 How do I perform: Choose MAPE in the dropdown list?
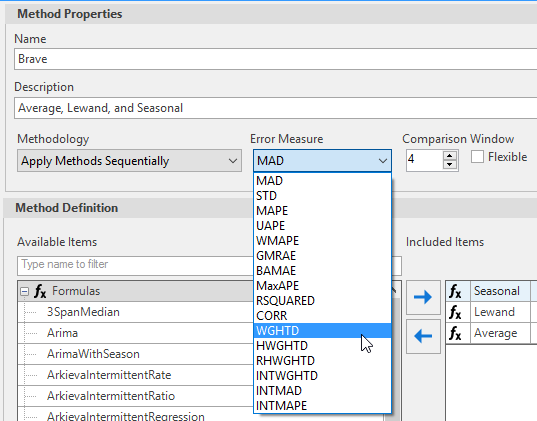point(322,211)
